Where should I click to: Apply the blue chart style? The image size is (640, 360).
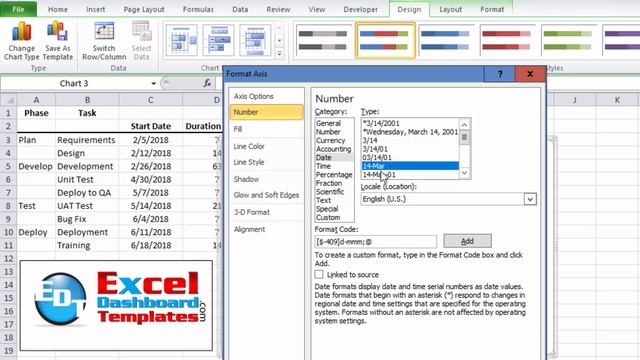coord(445,40)
